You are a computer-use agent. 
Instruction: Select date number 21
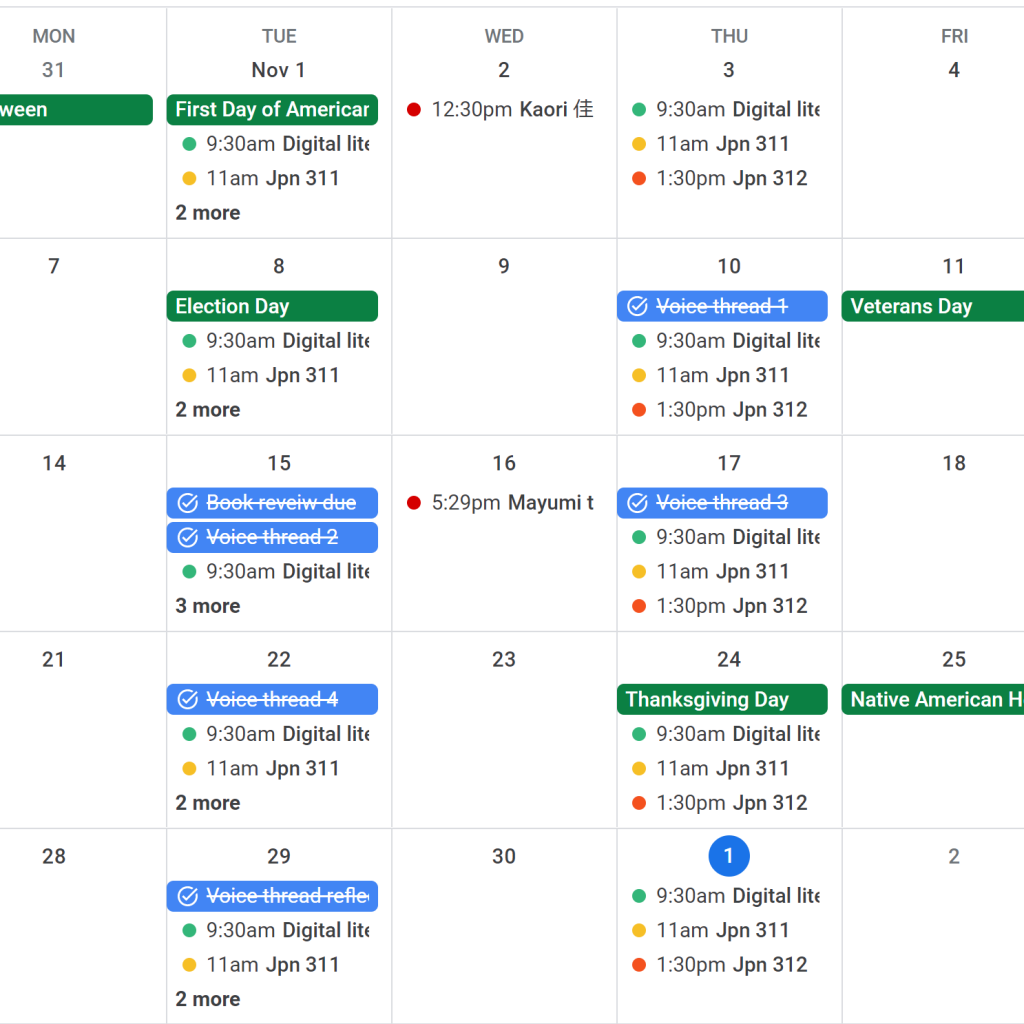54,660
